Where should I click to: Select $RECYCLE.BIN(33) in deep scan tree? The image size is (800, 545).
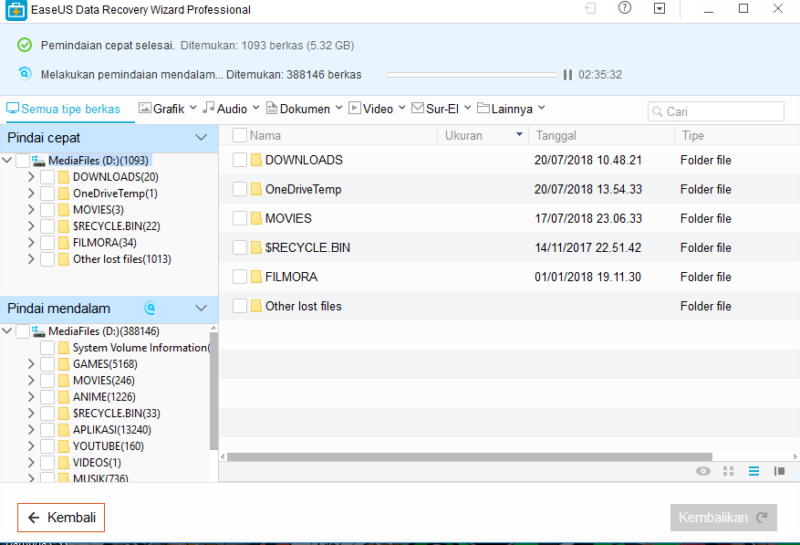(116, 413)
